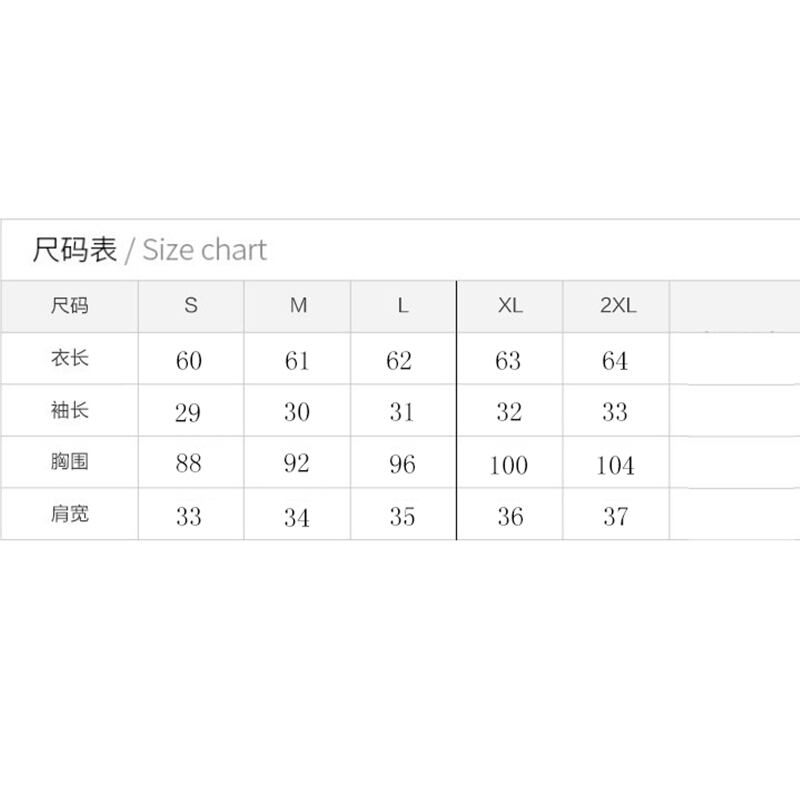Select chest value 104 for 2XL
800x800 pixels.
(615, 465)
